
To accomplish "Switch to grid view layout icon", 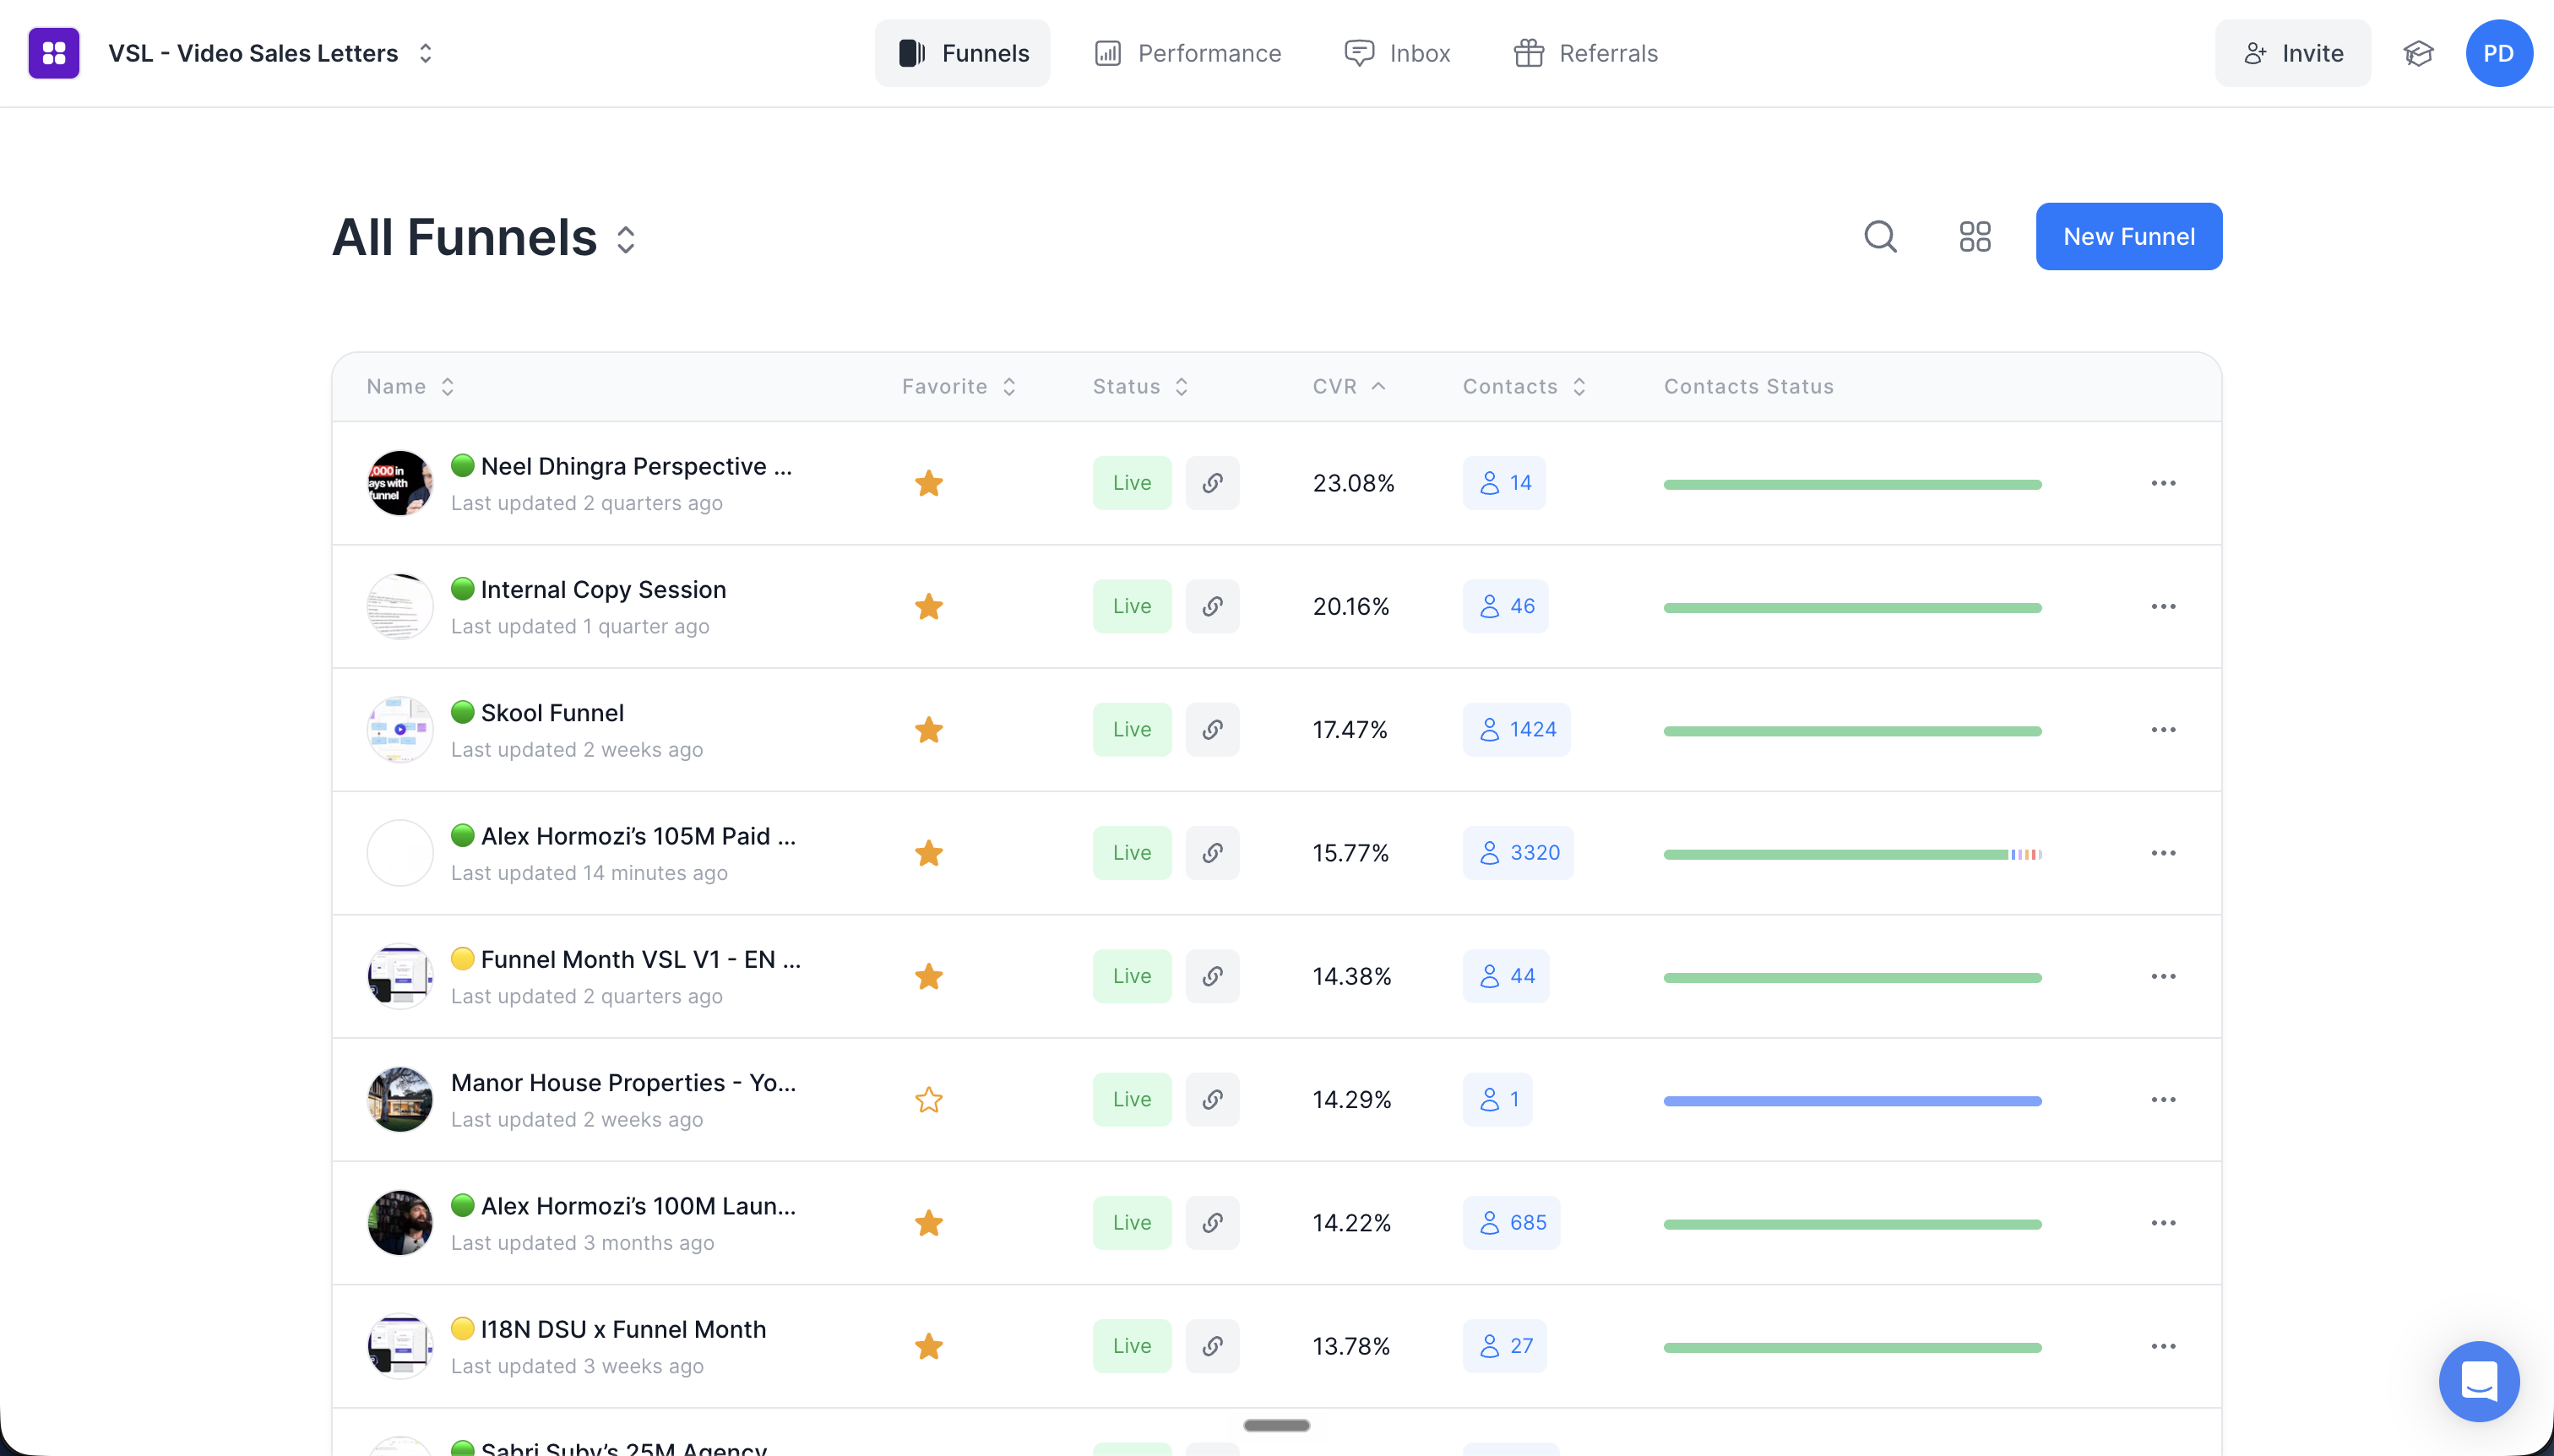I will pyautogui.click(x=1975, y=237).
